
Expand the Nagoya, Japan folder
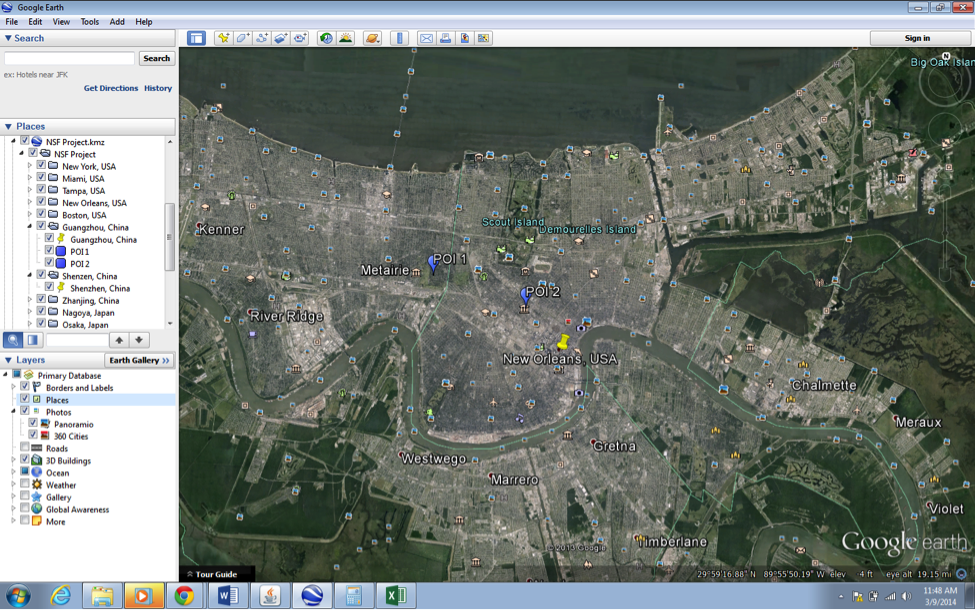click(x=30, y=312)
